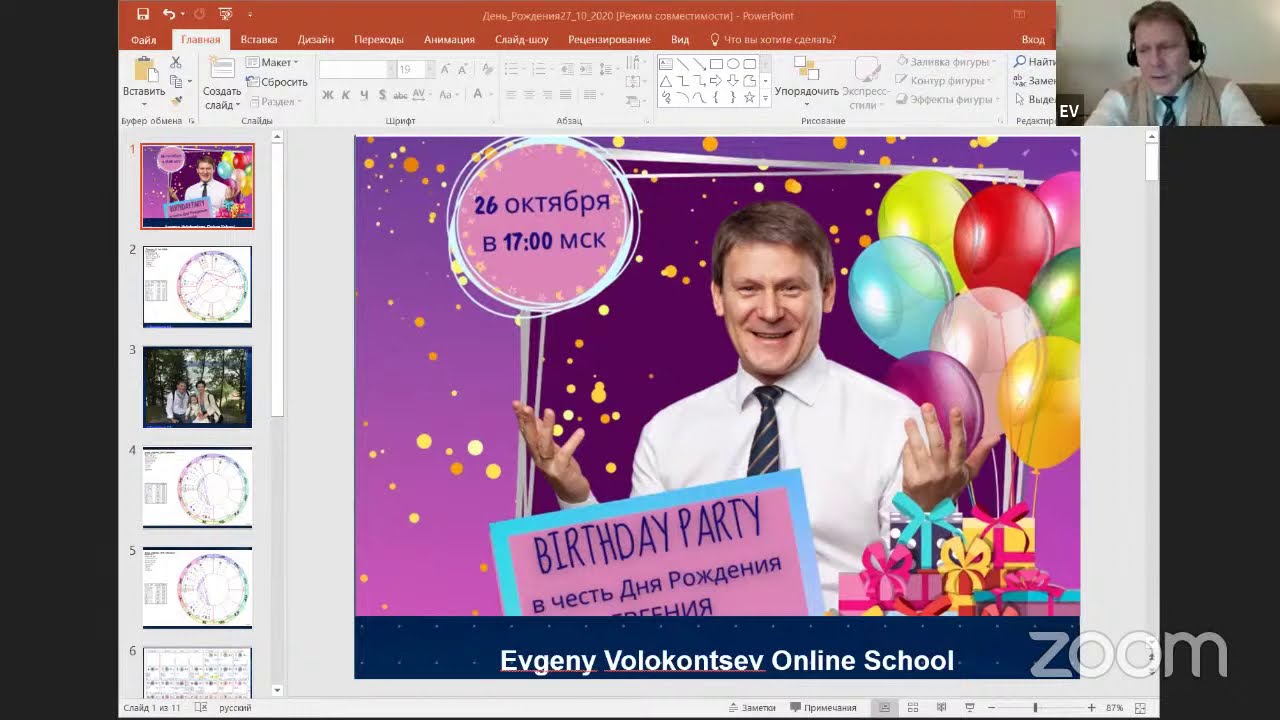Click the zoom slider handle in status bar
Image resolution: width=1280 pixels, height=720 pixels.
click(1035, 708)
